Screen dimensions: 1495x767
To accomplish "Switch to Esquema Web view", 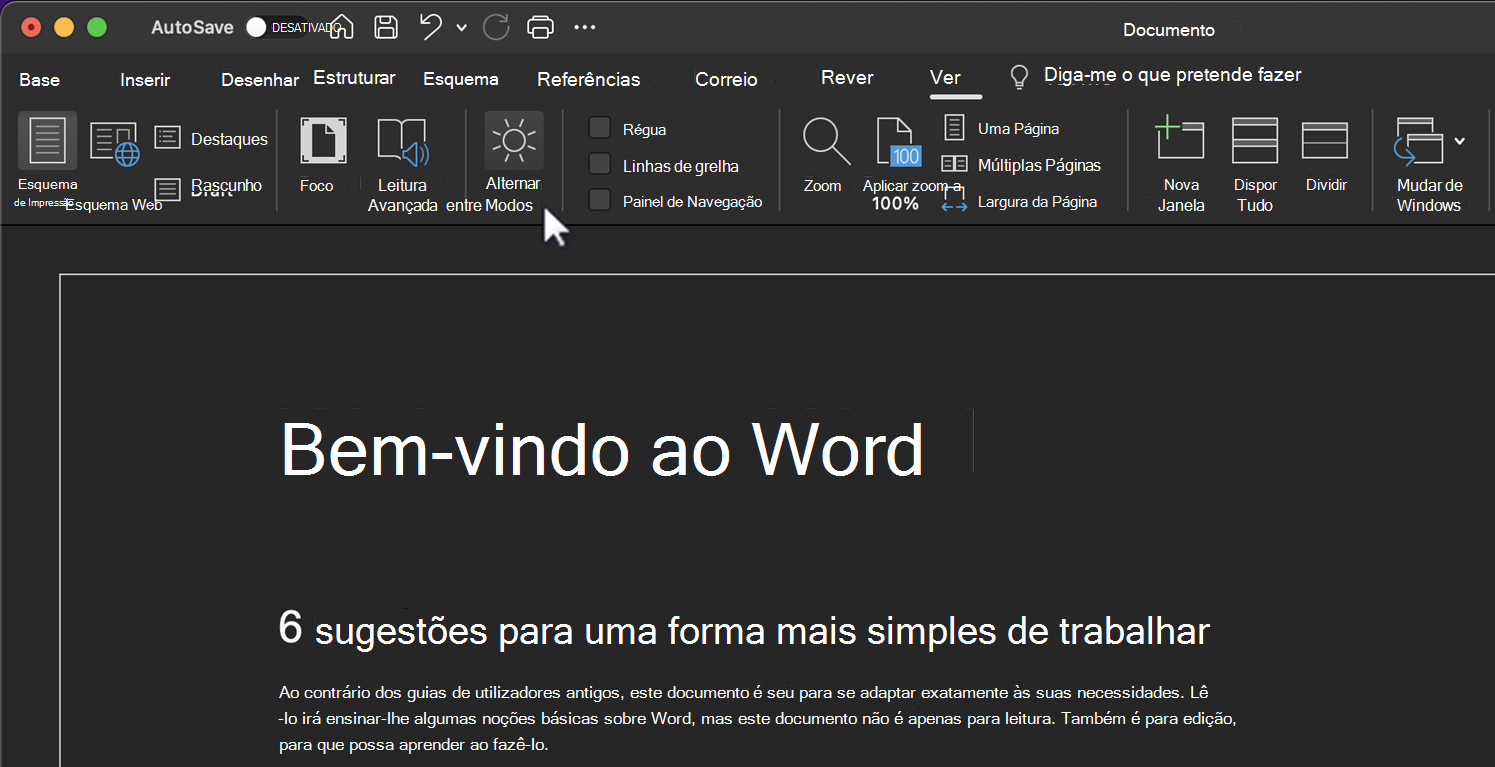I will click(x=114, y=143).
